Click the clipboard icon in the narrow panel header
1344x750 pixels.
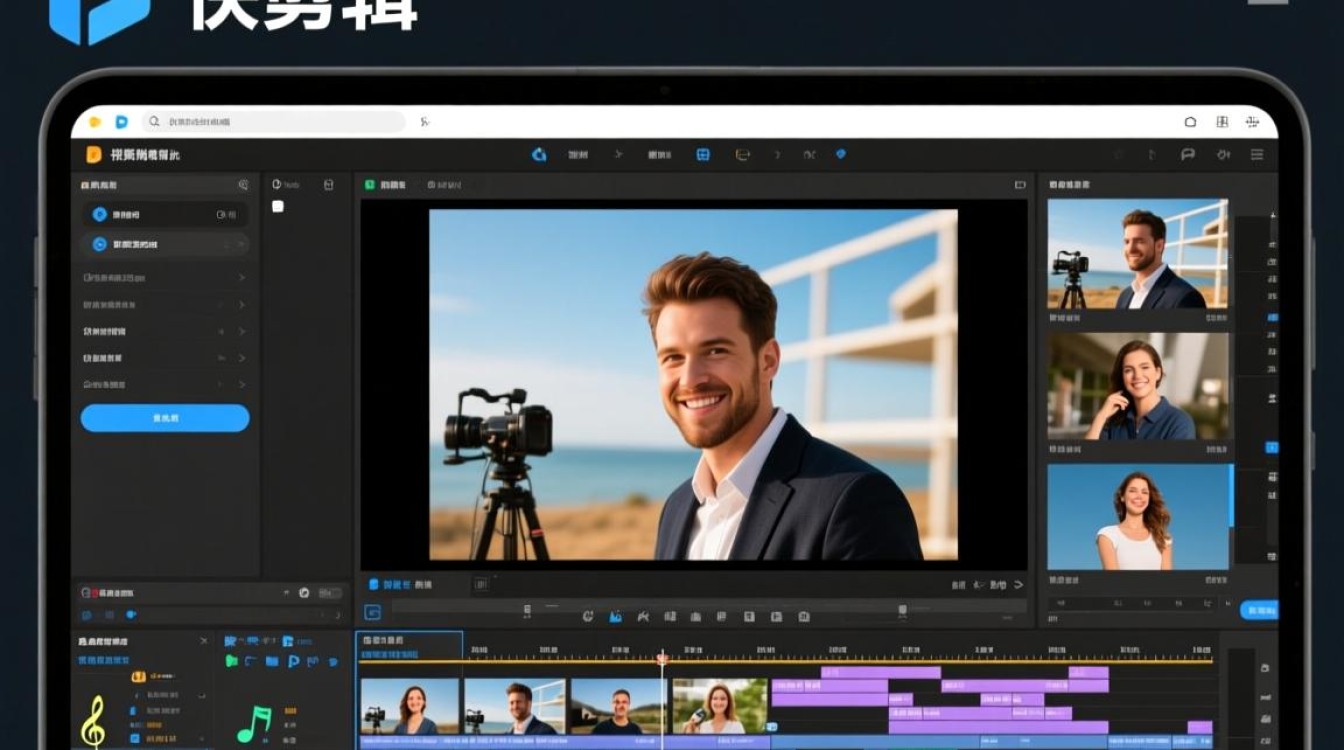pyautogui.click(x=329, y=185)
